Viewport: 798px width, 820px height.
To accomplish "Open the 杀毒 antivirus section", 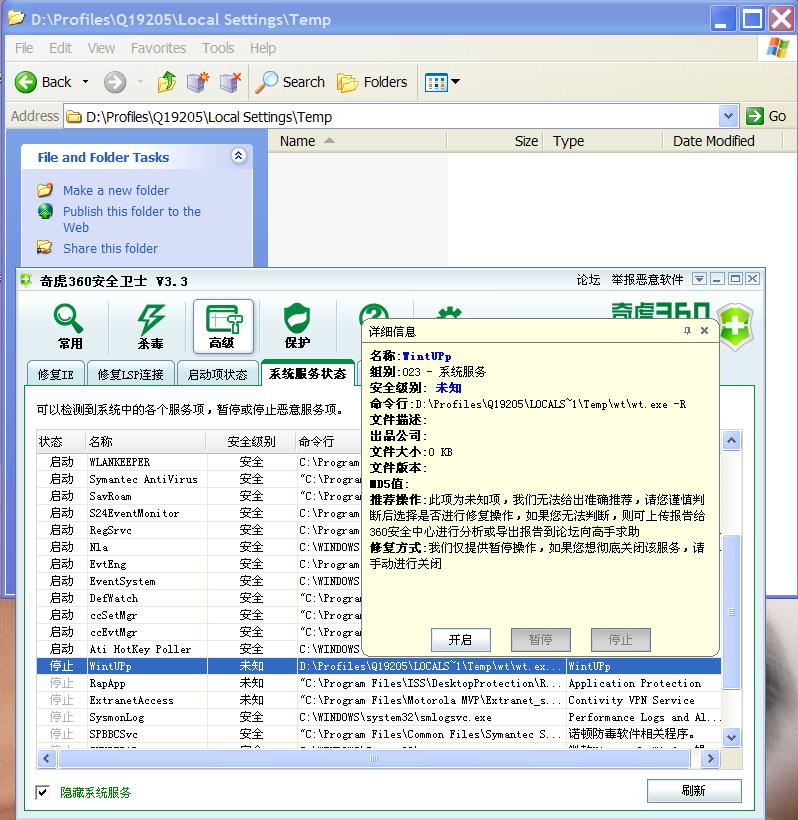I will (x=150, y=326).
